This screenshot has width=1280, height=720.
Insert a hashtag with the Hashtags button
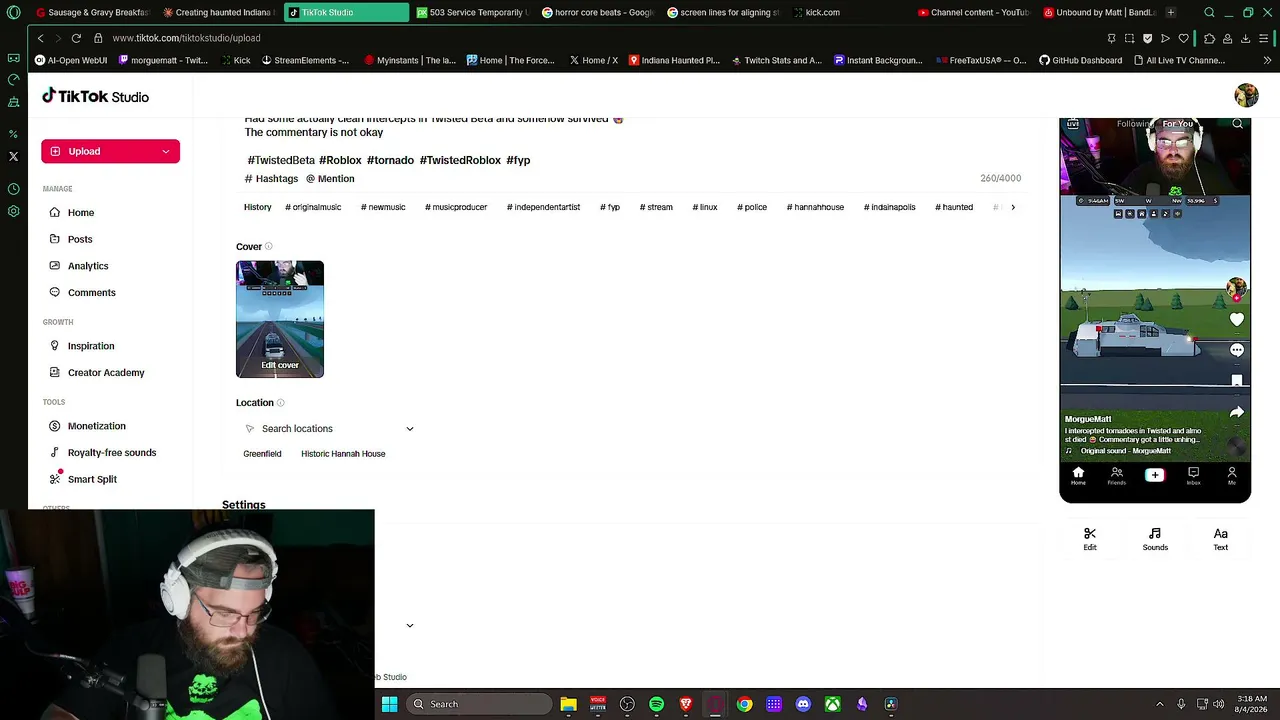click(271, 179)
